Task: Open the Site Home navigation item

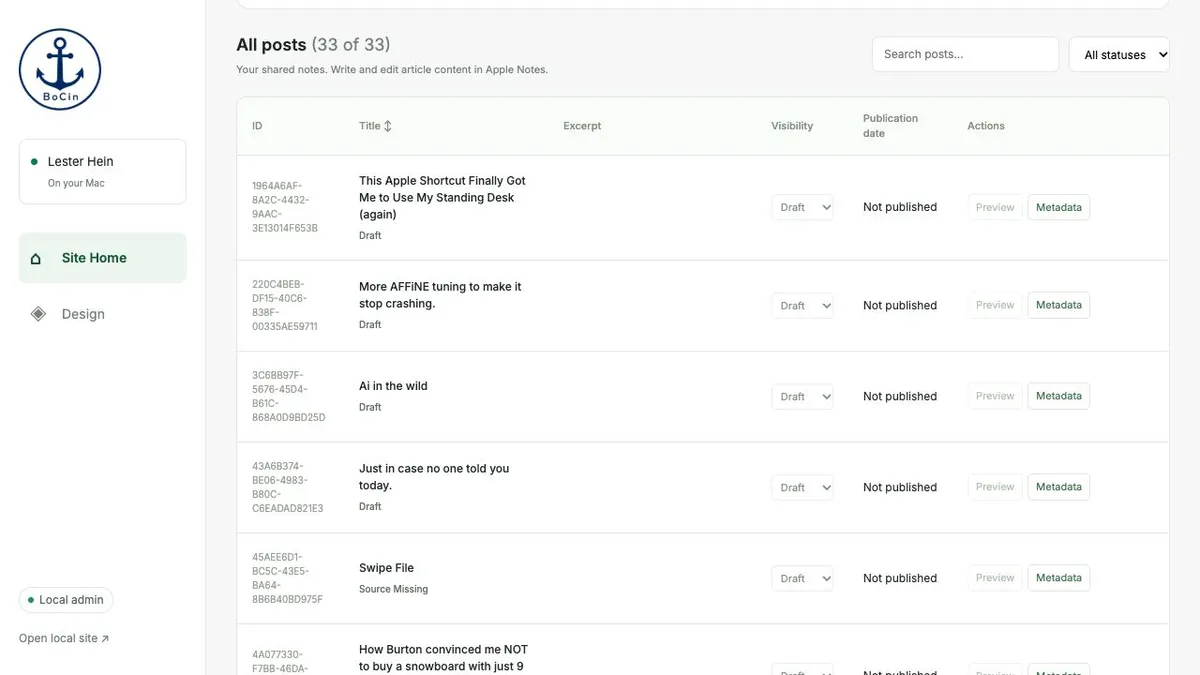Action: pyautogui.click(x=102, y=258)
